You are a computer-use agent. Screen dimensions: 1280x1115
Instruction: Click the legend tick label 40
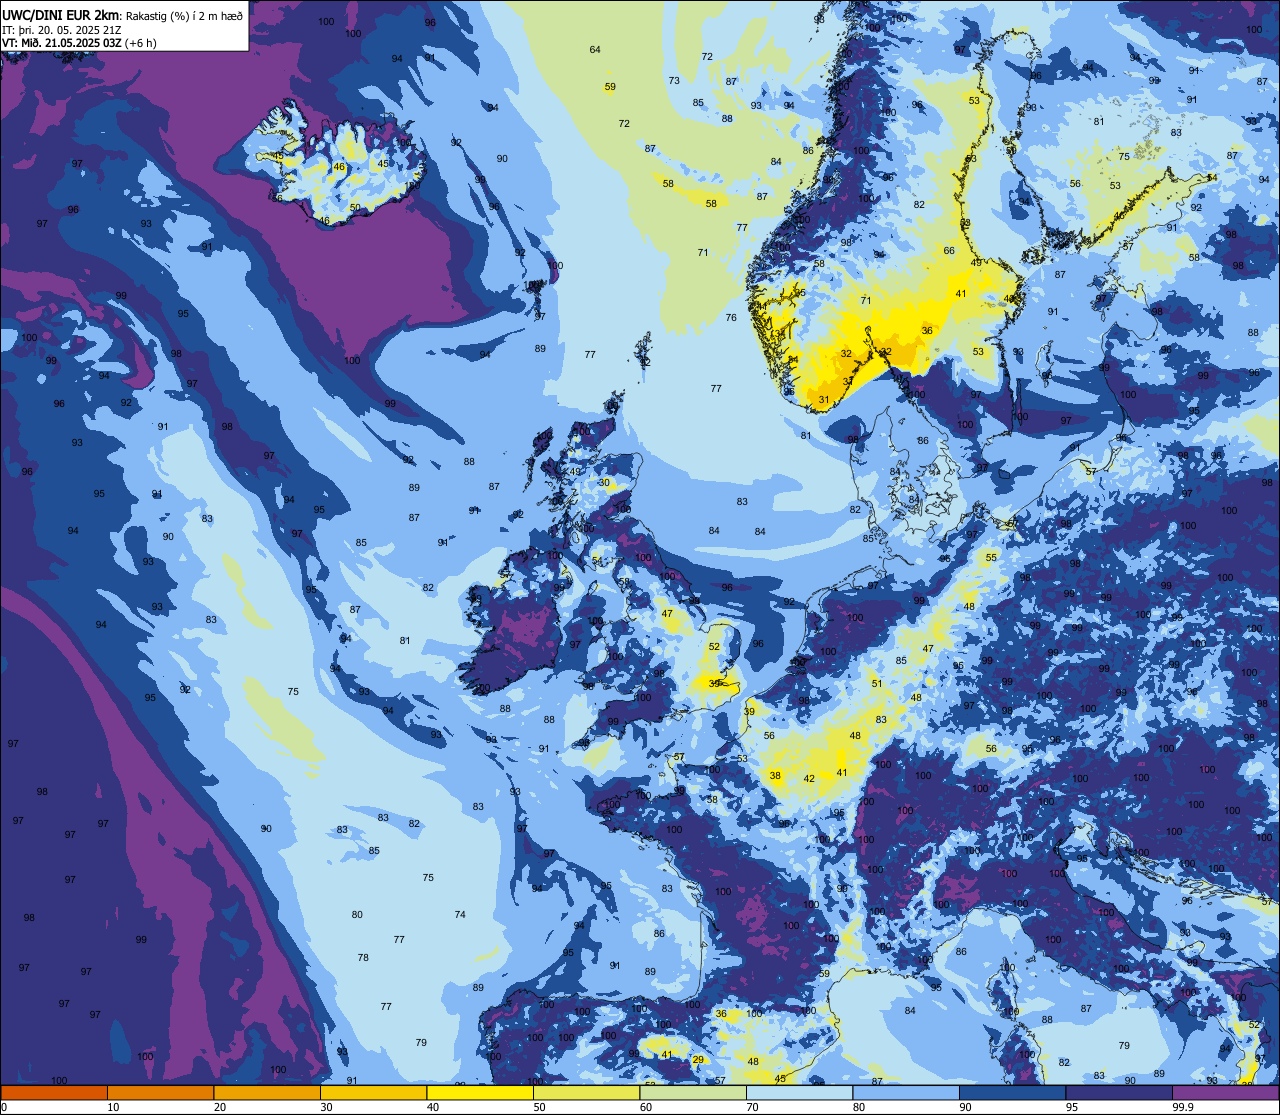click(433, 1107)
